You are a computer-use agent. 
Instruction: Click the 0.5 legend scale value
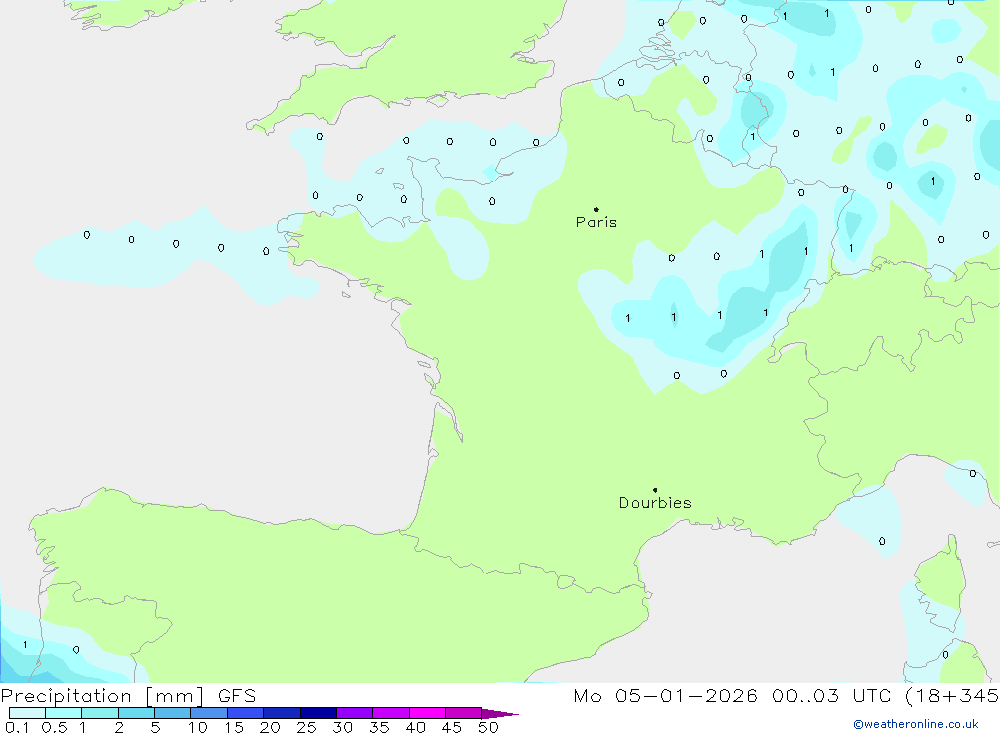(54, 727)
